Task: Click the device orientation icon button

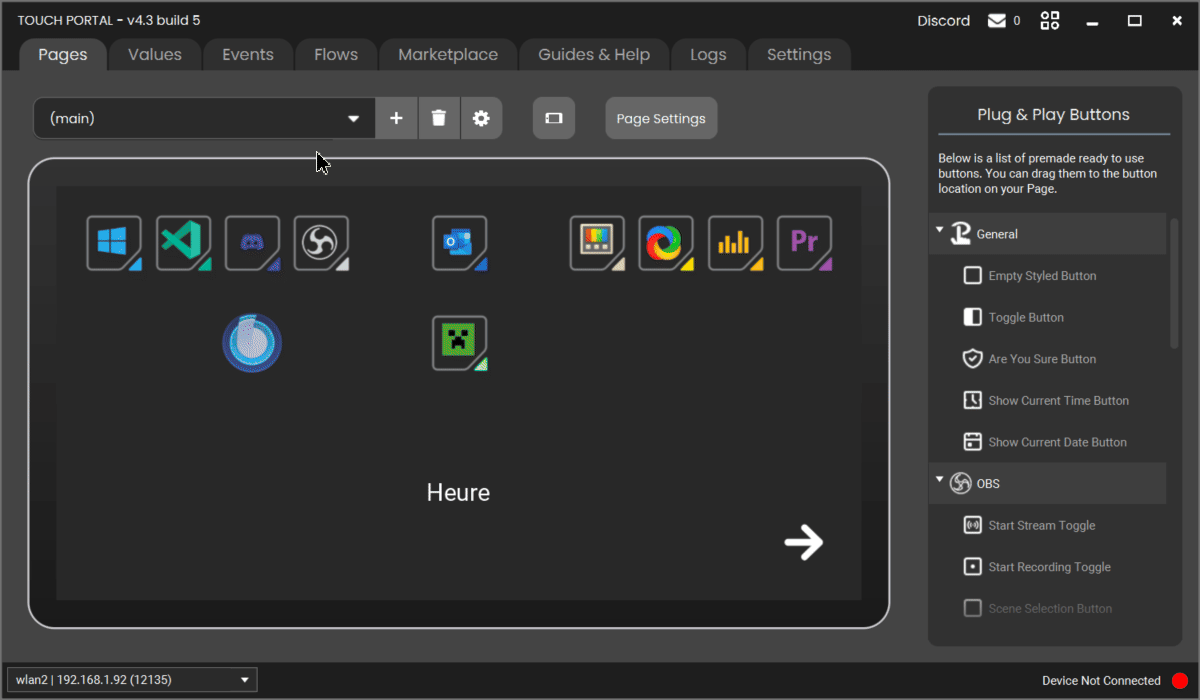Action: click(x=554, y=118)
